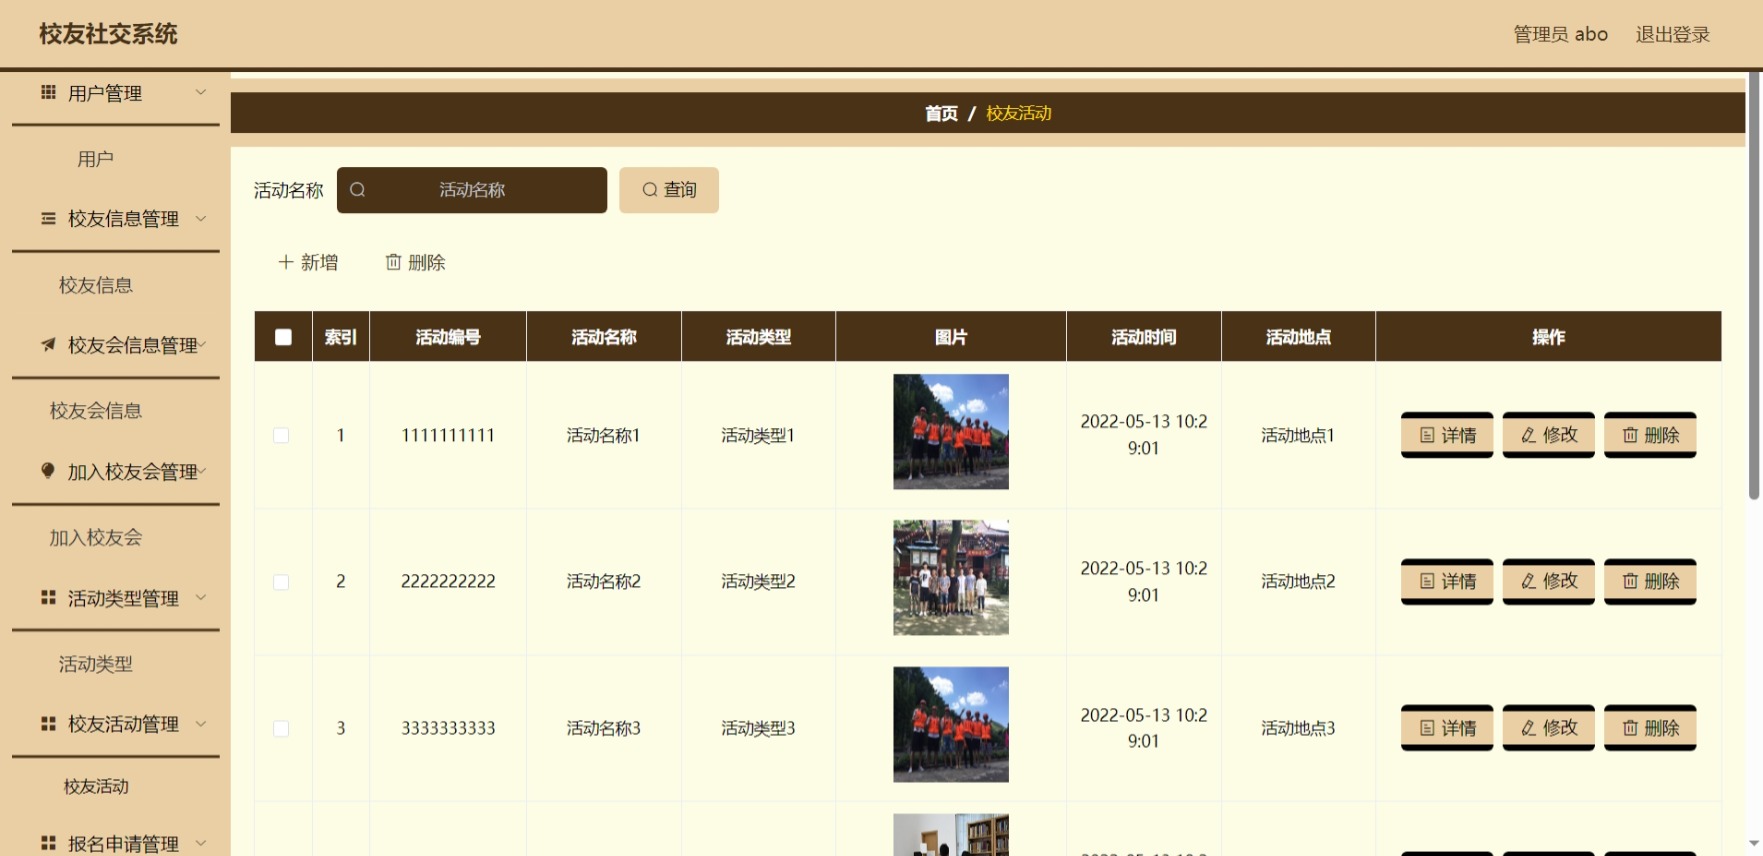Check the checkbox for row 2222222222
Viewport: 1763px width, 856px height.
pyautogui.click(x=281, y=582)
